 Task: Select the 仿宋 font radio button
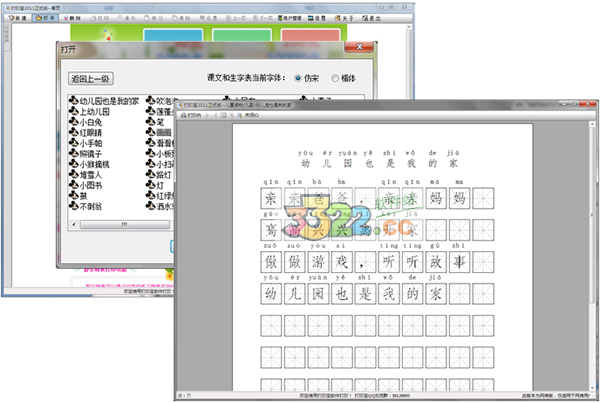coord(298,78)
